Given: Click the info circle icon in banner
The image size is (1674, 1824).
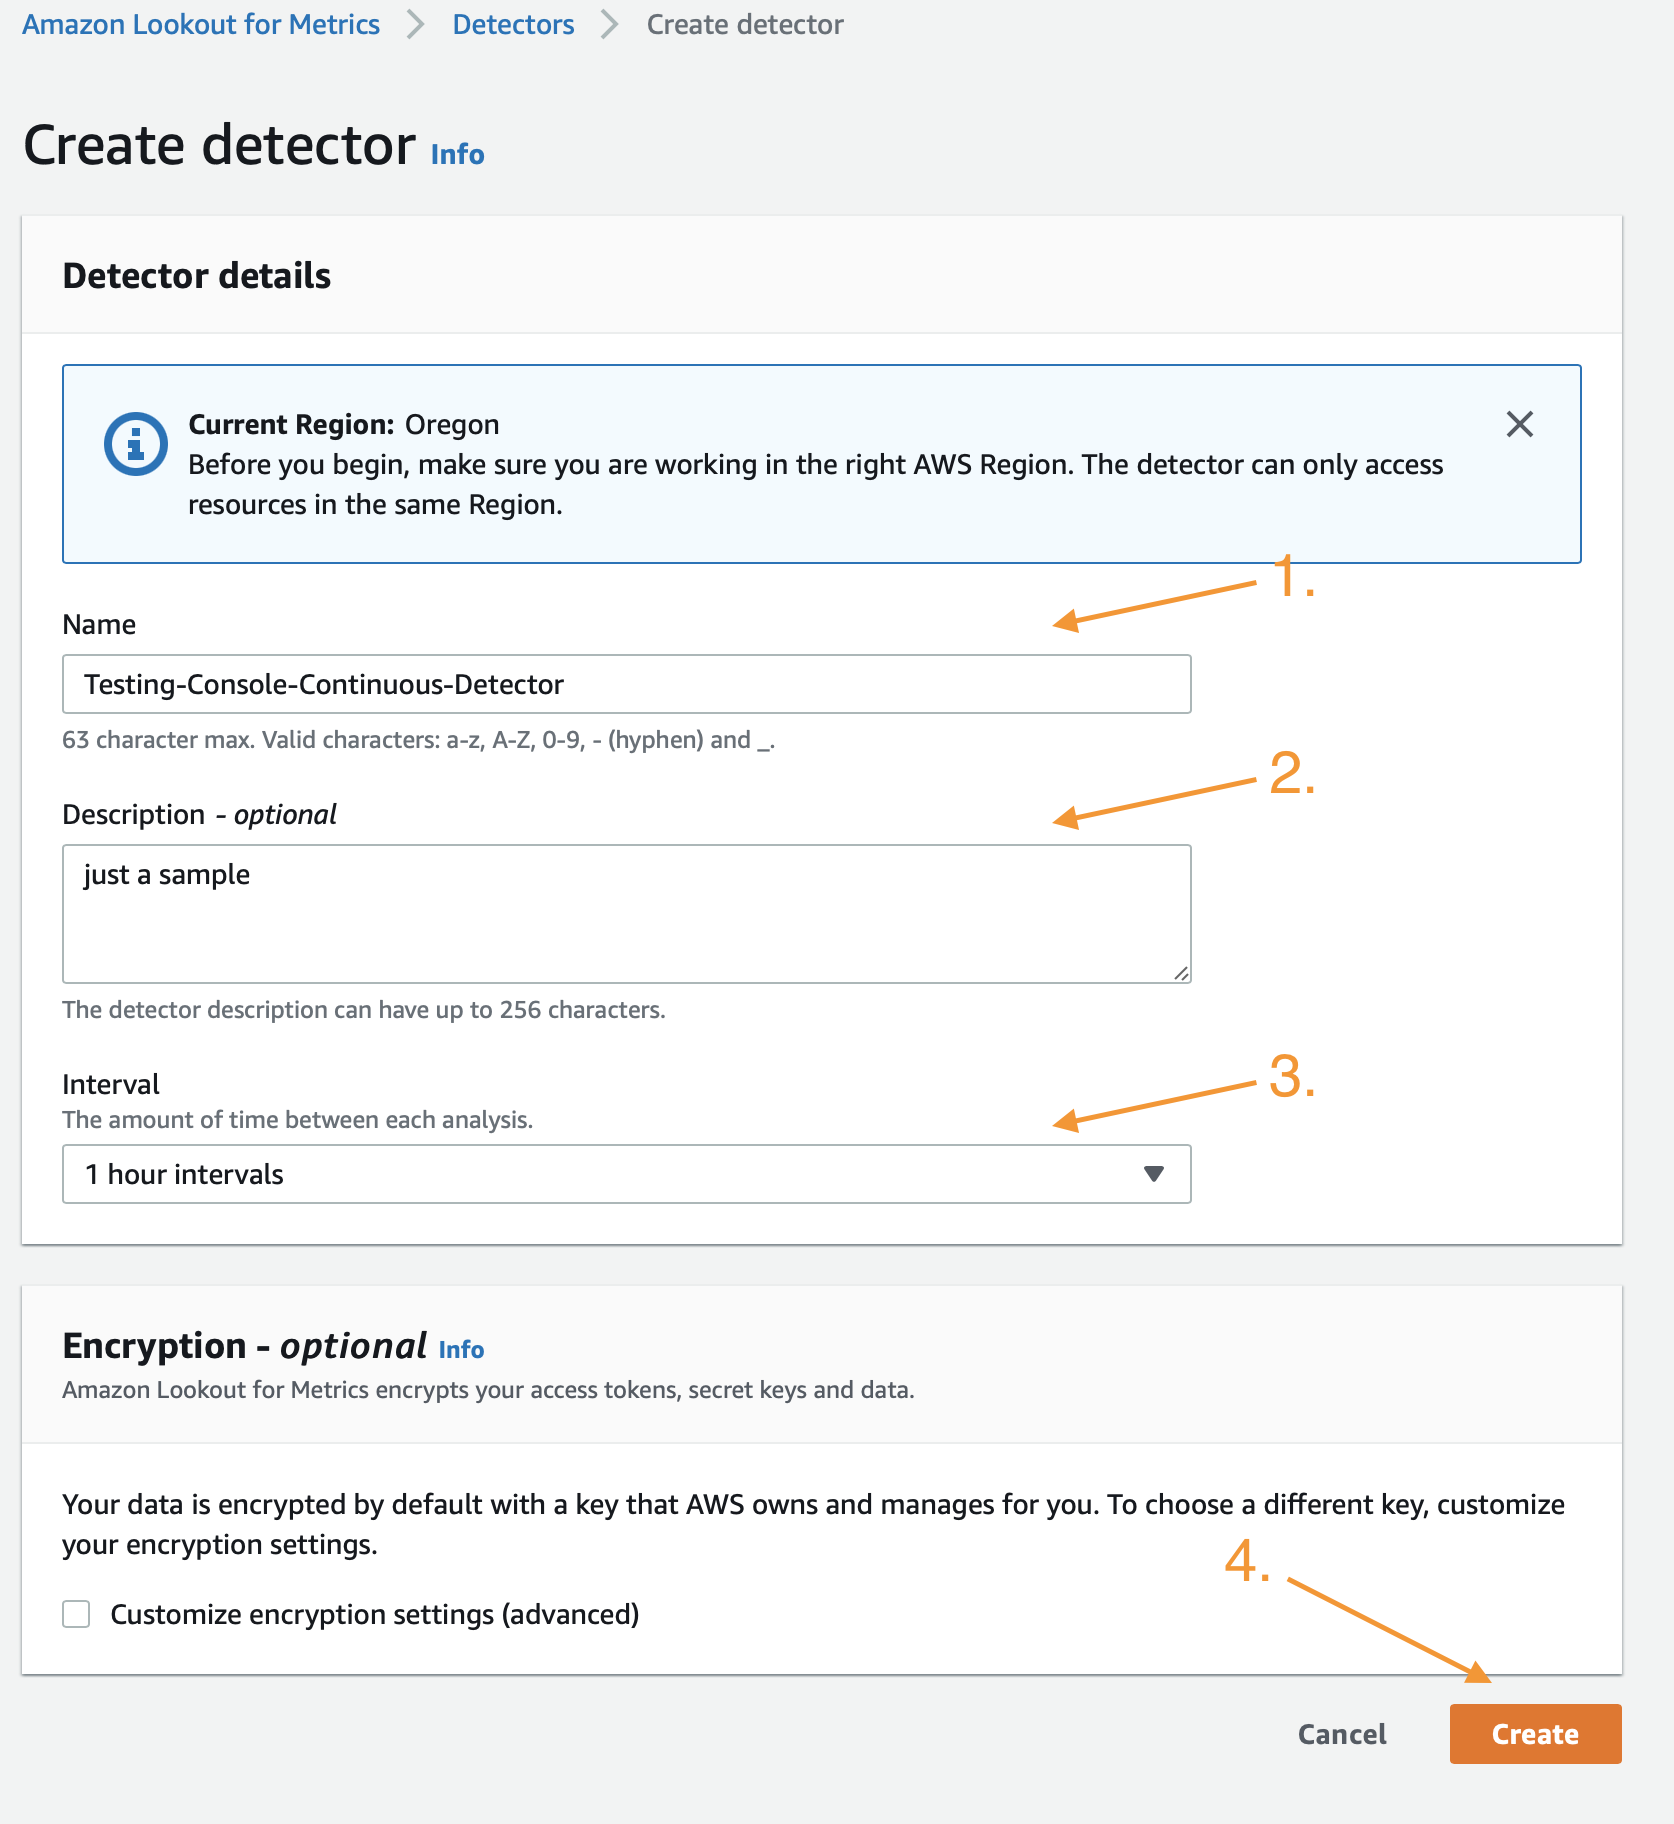Looking at the screenshot, I should click(x=136, y=443).
